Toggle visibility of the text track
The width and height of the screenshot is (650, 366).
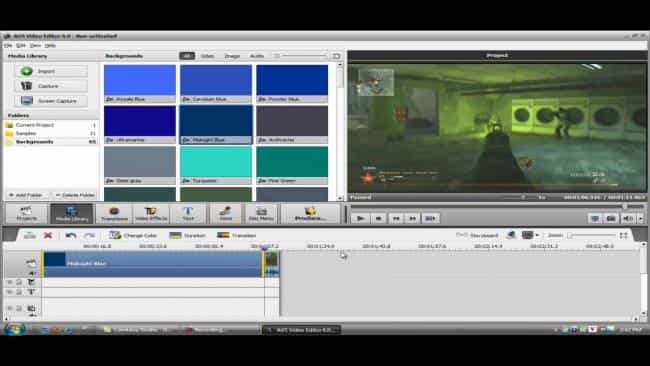point(10,292)
